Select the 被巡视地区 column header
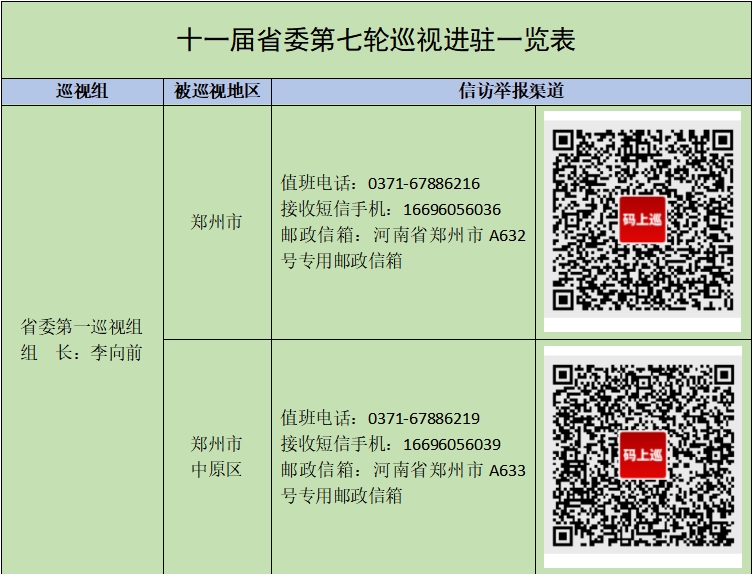 point(217,91)
